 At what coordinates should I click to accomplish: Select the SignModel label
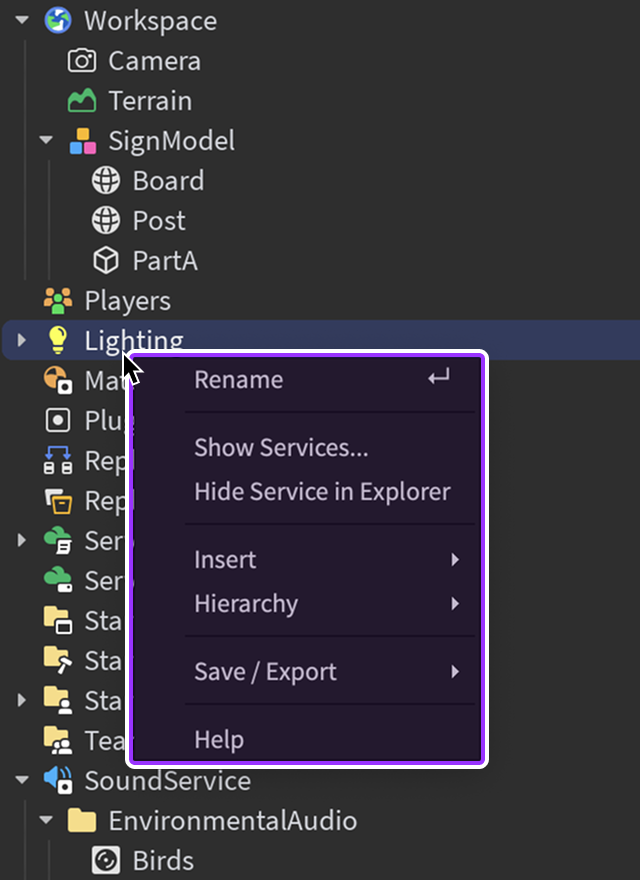[x=171, y=141]
